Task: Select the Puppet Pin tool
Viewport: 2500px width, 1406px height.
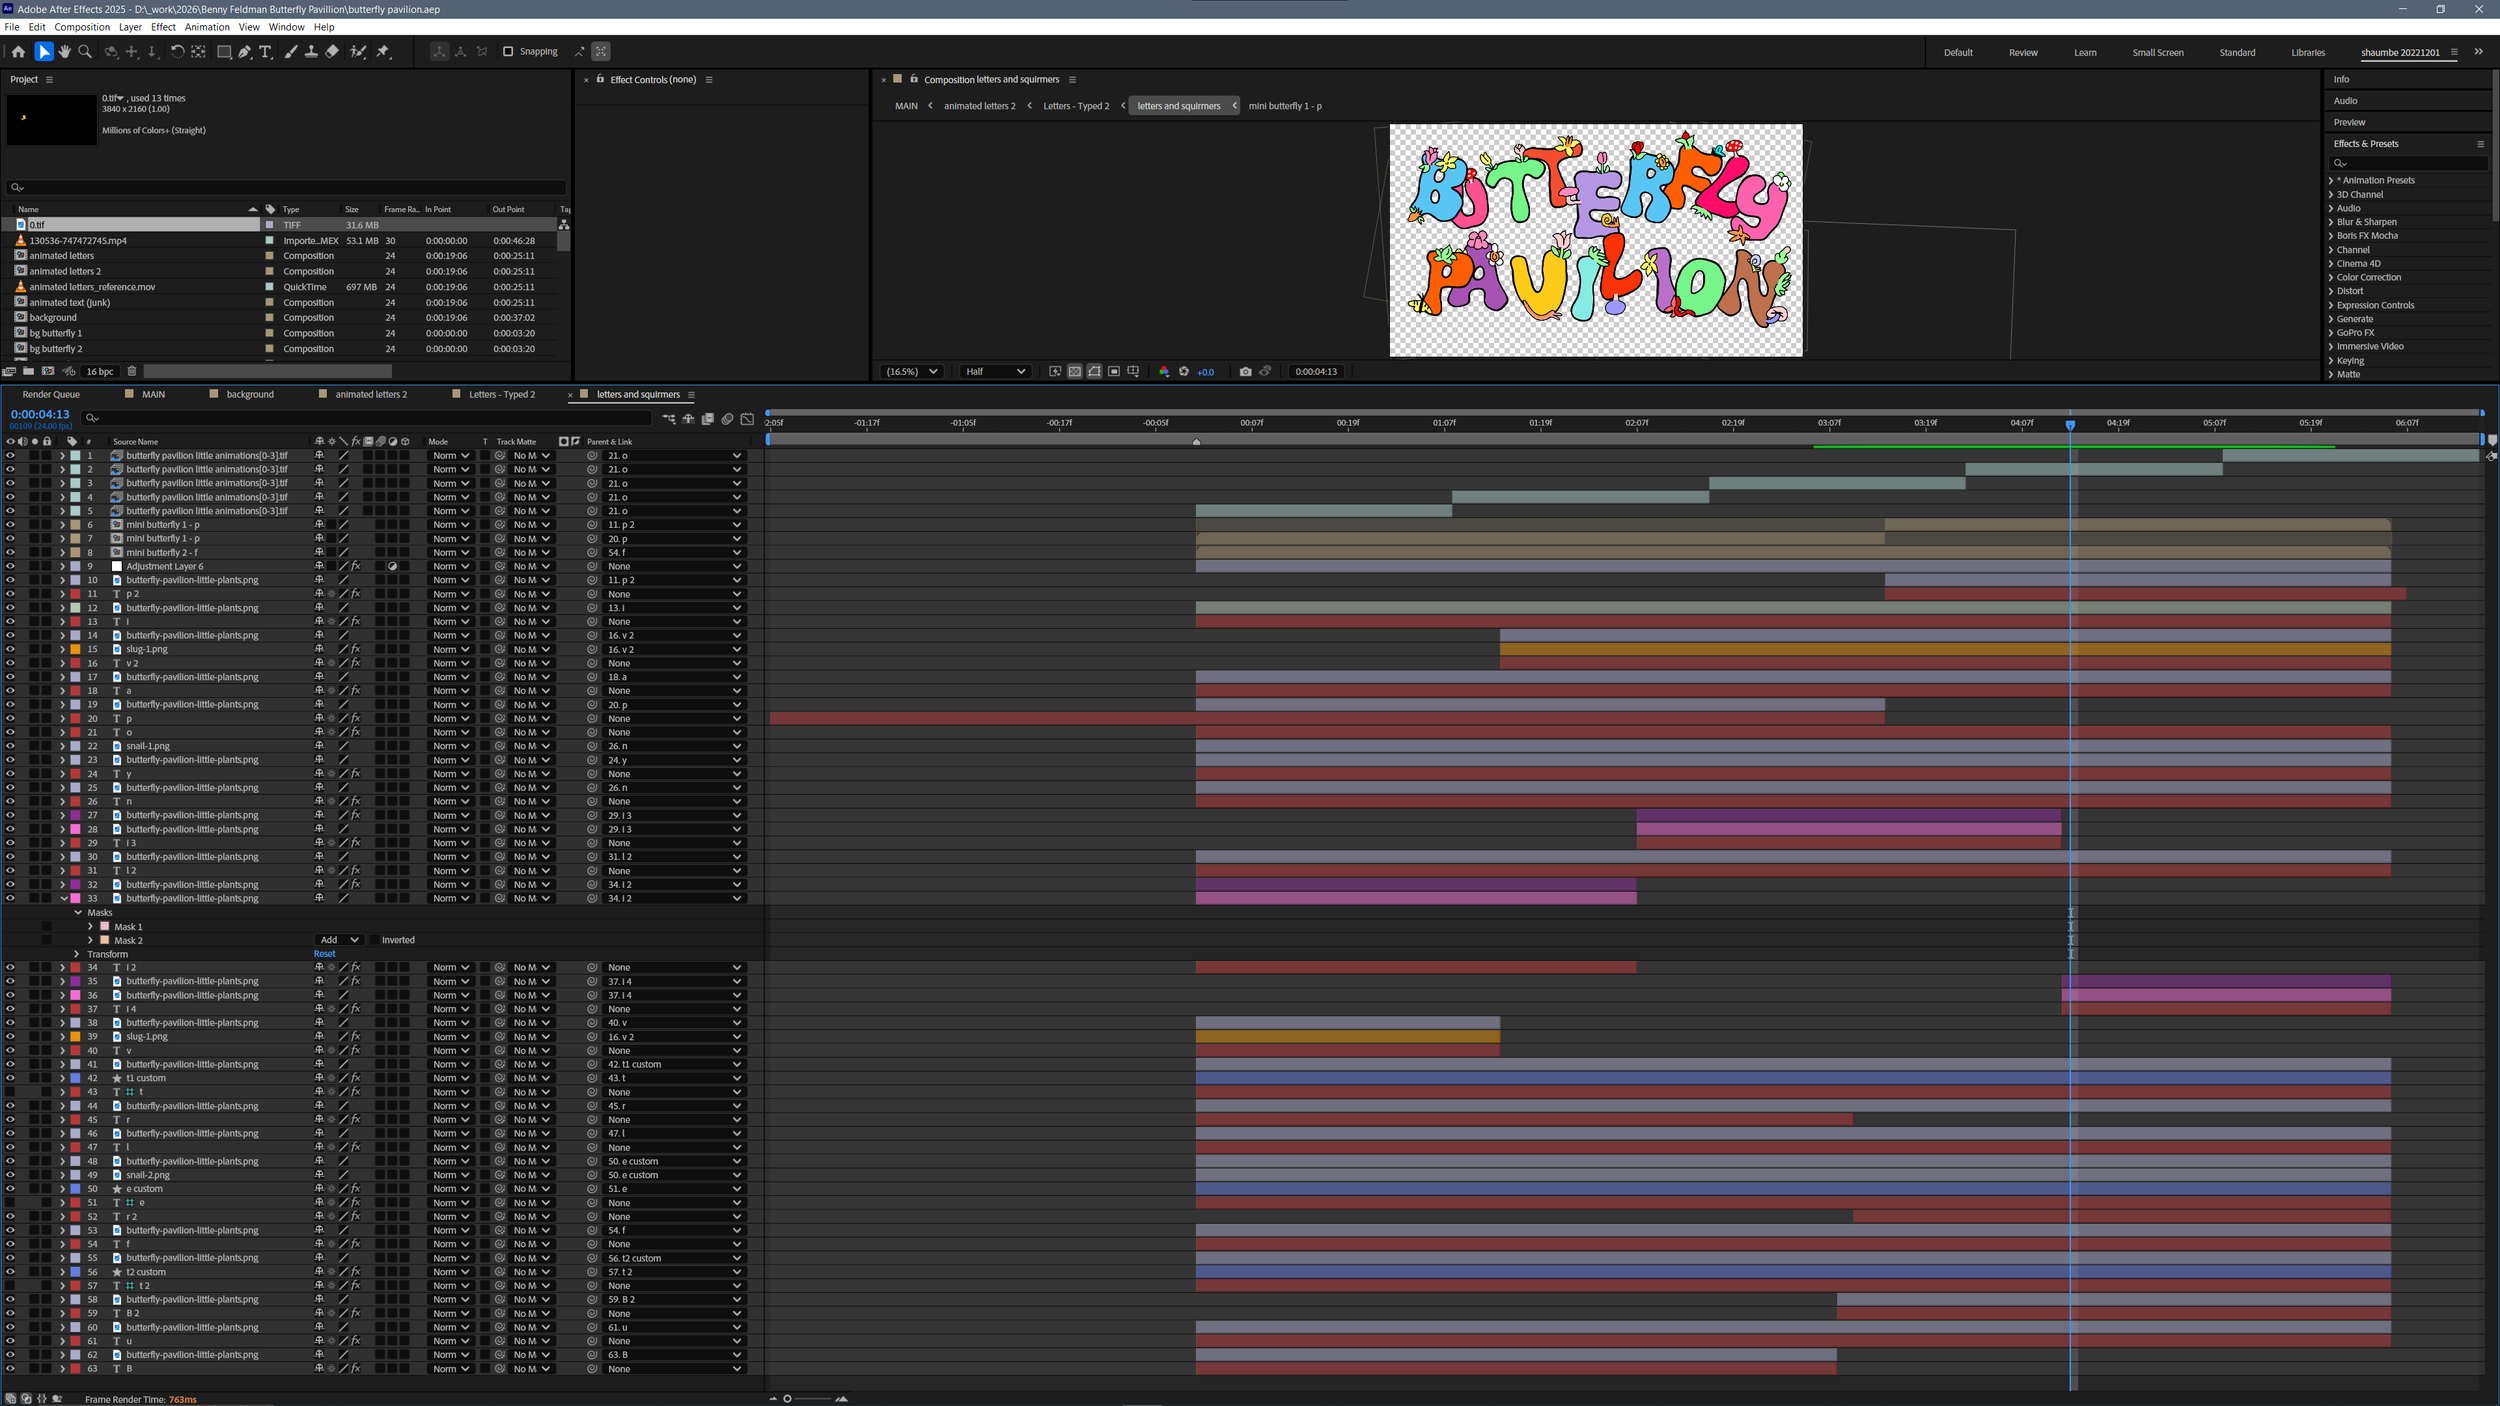Action: point(383,52)
